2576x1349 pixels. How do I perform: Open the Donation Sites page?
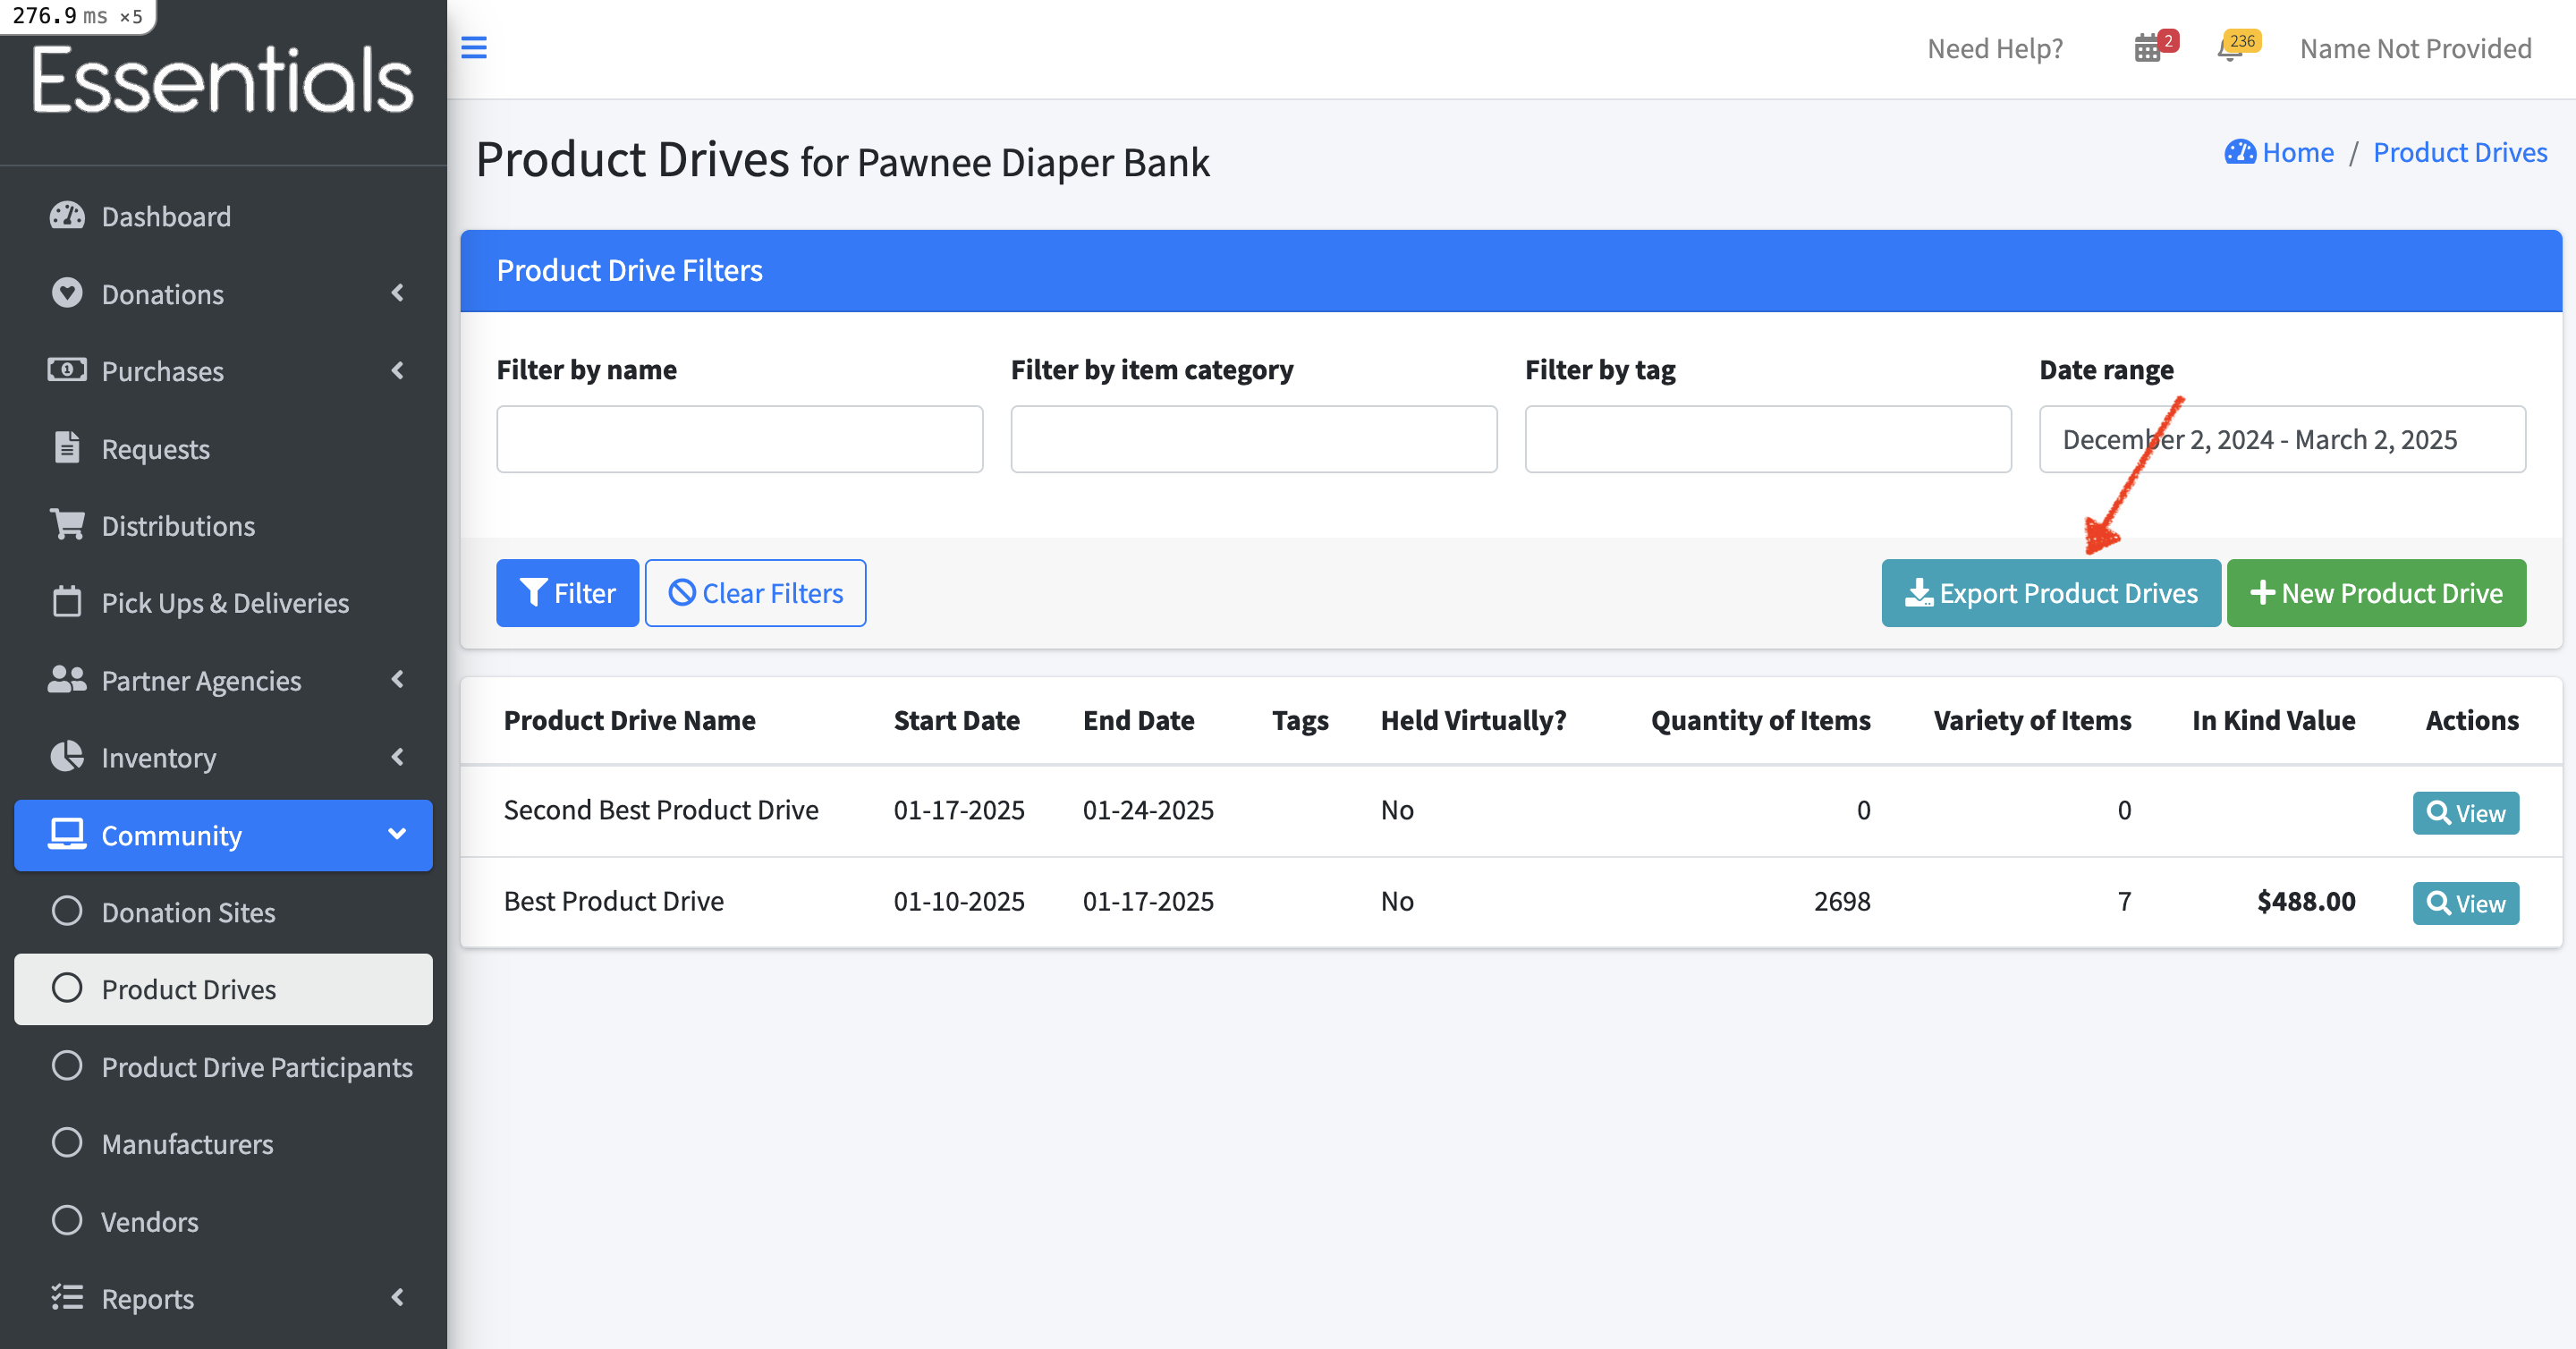223,912
